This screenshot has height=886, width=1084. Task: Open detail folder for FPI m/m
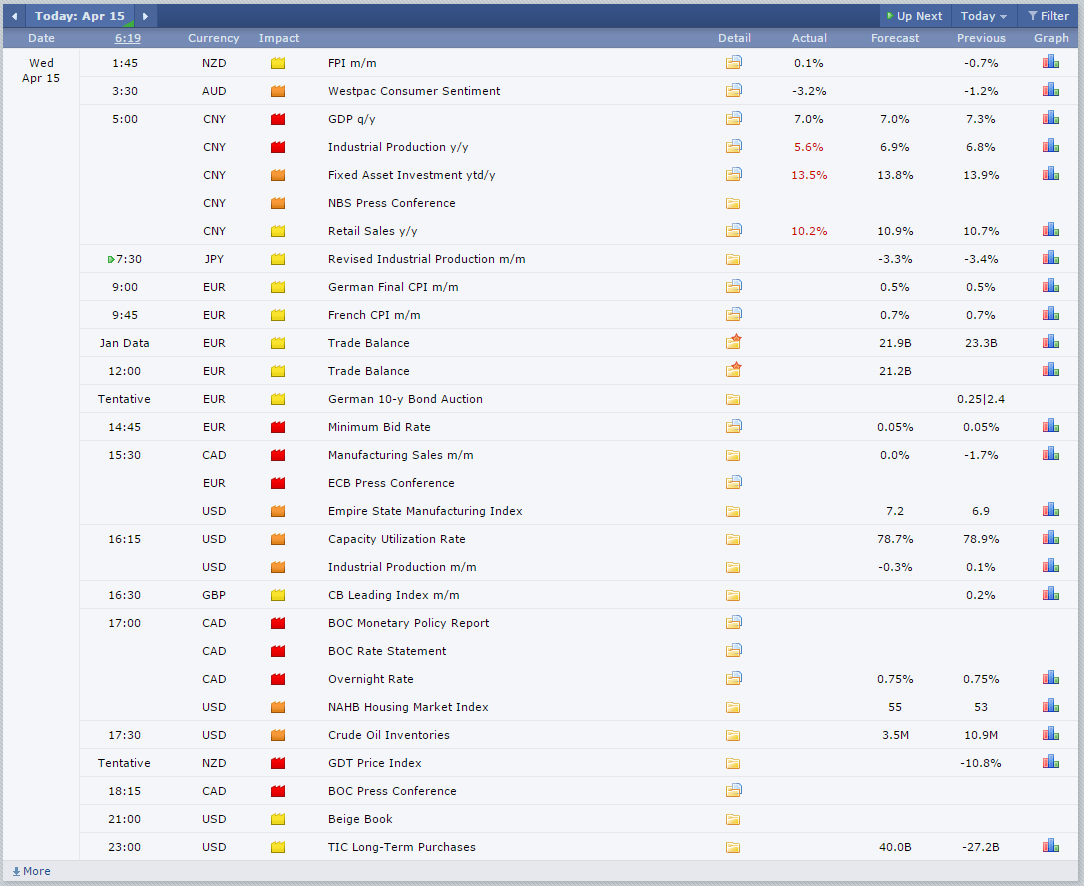click(733, 62)
